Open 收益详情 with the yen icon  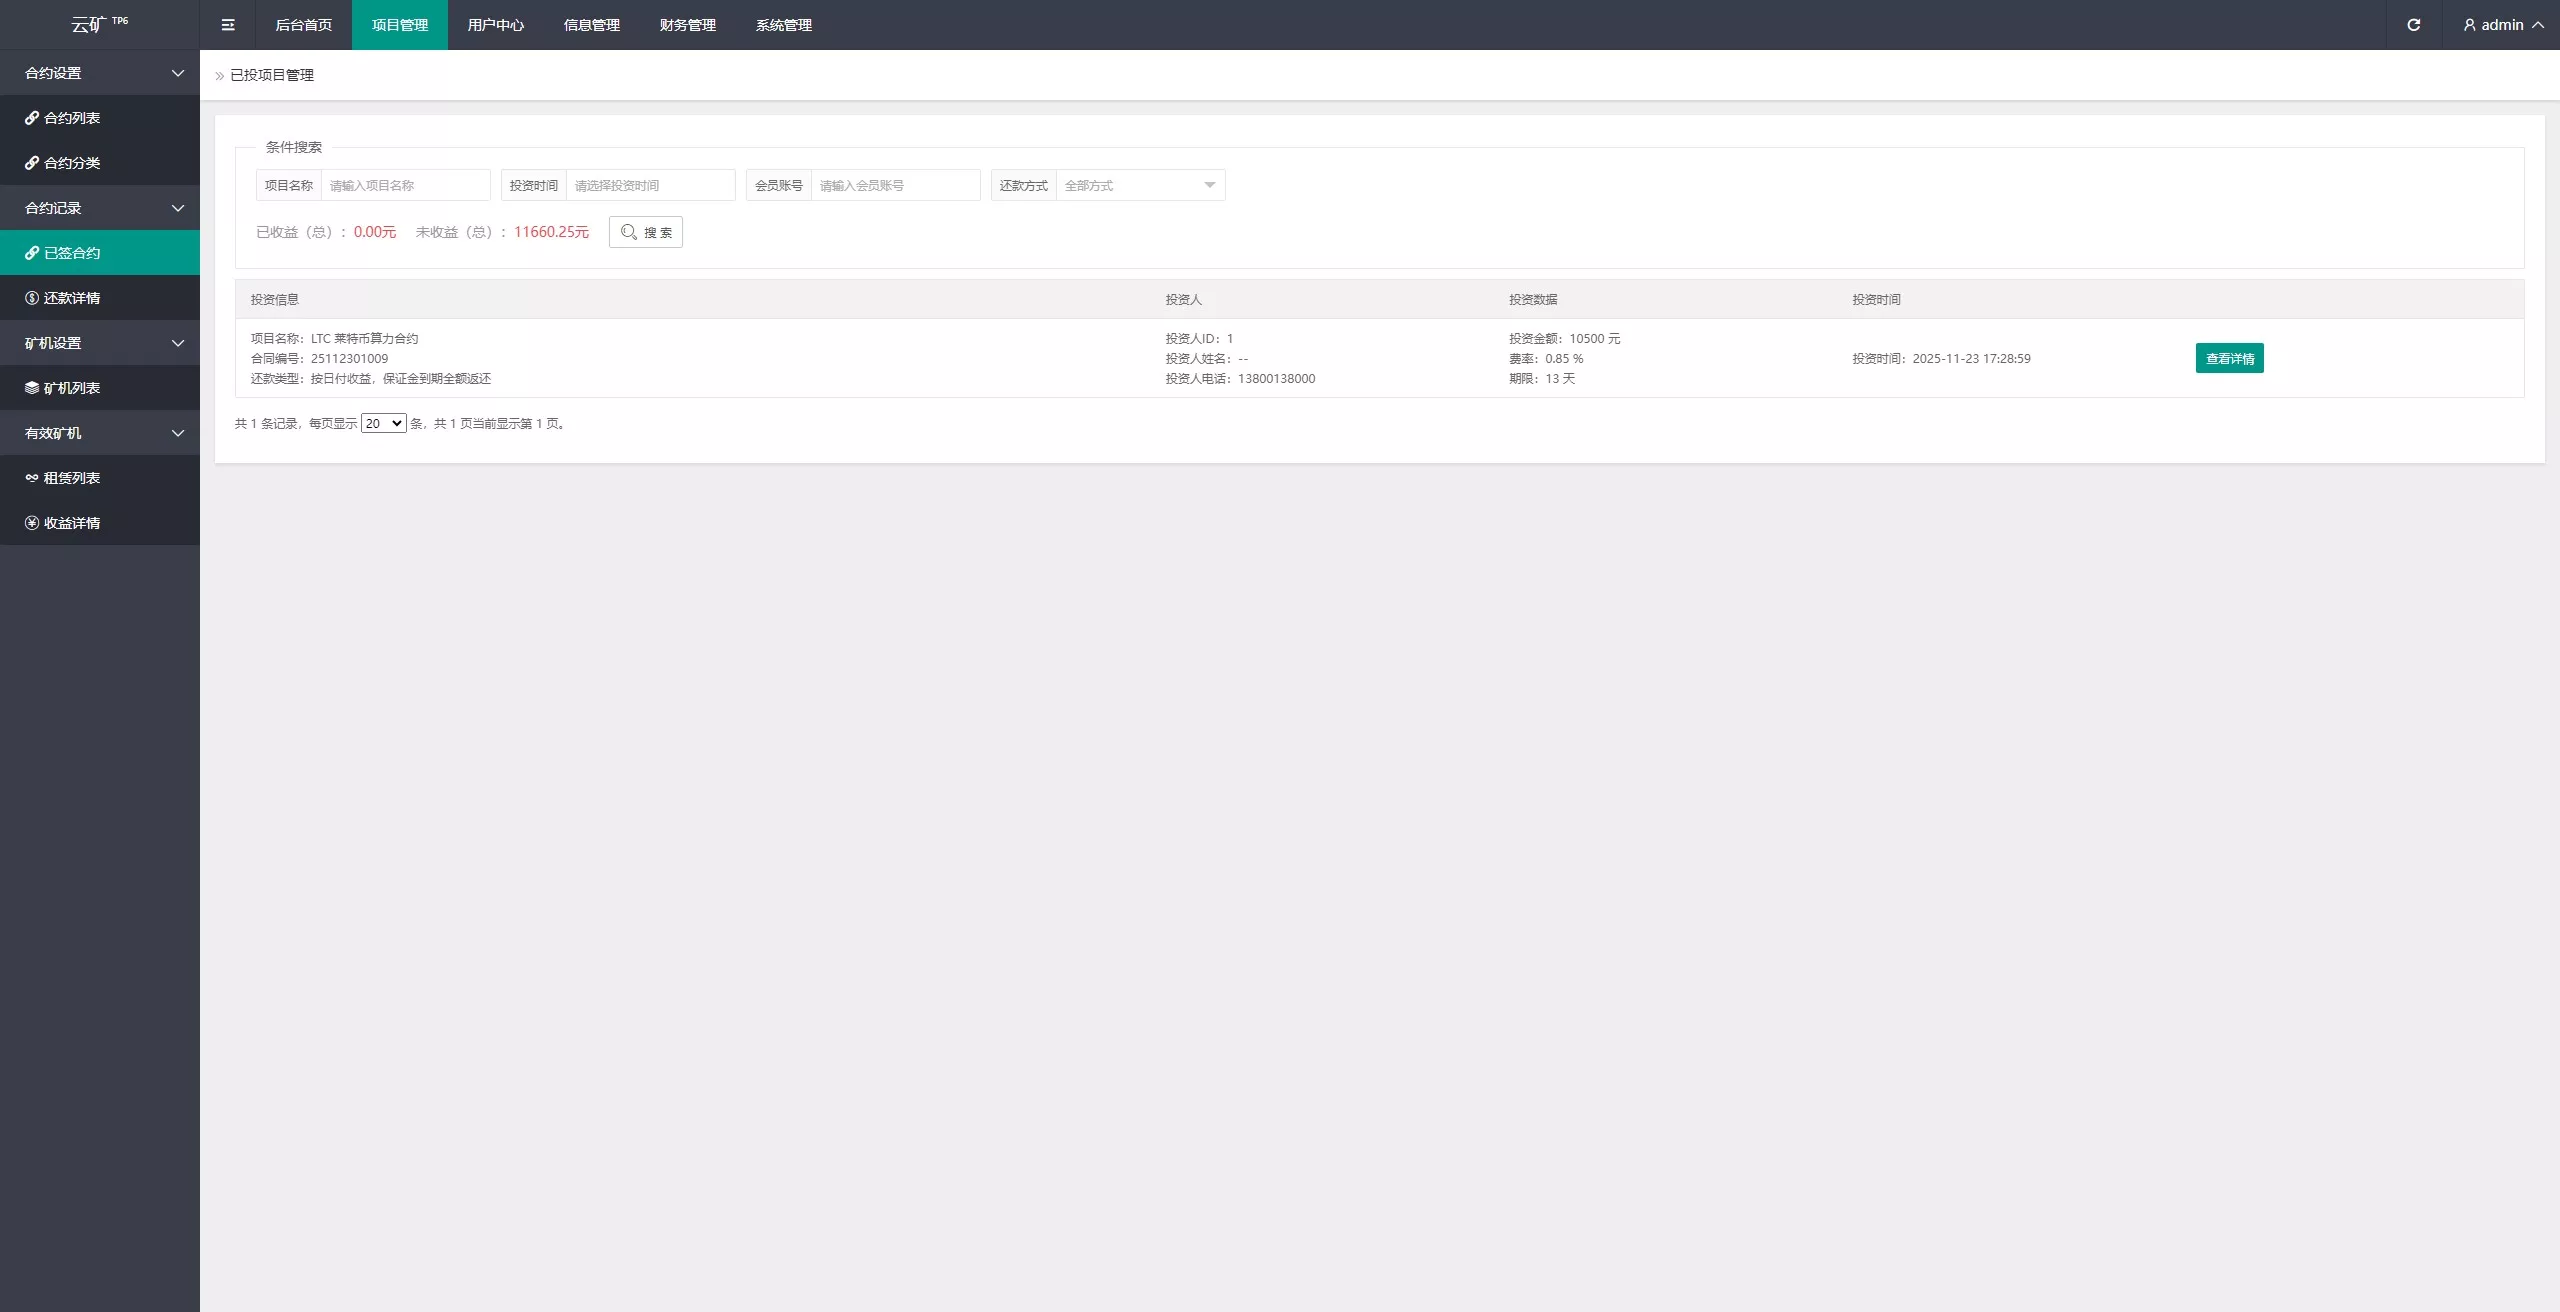pyautogui.click(x=72, y=523)
